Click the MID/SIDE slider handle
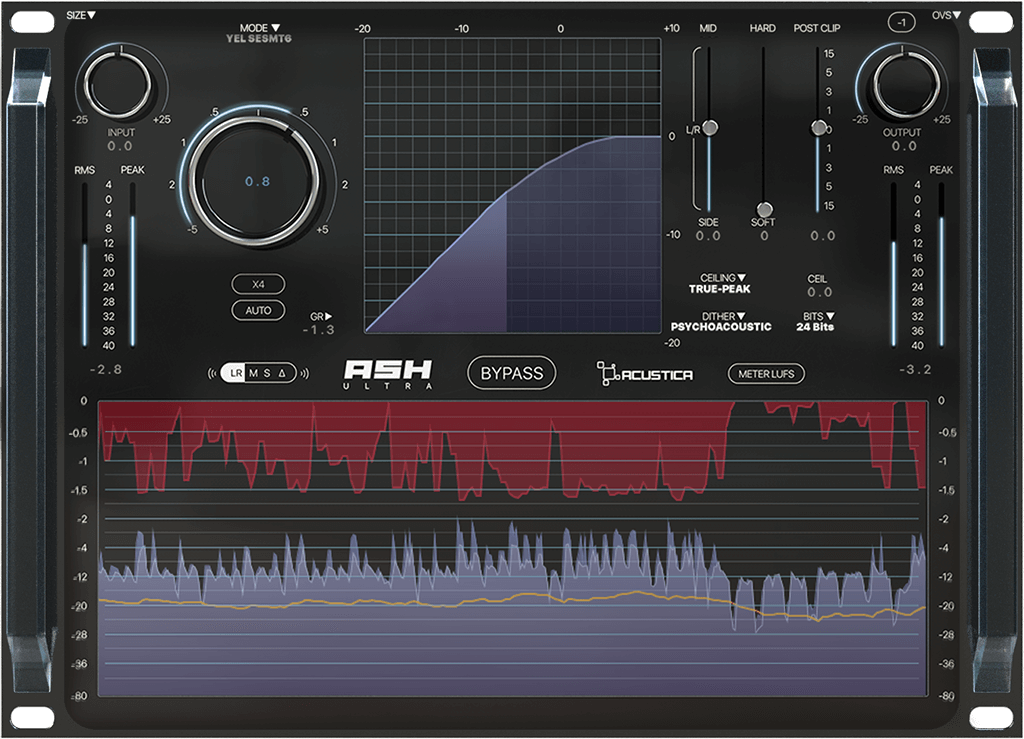This screenshot has width=1024, height=739. click(x=710, y=127)
